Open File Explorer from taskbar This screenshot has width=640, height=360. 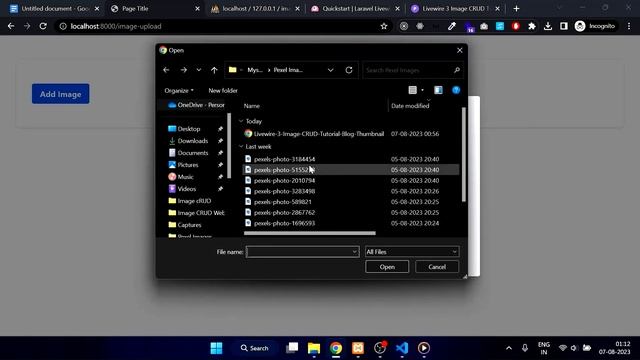[314, 348]
